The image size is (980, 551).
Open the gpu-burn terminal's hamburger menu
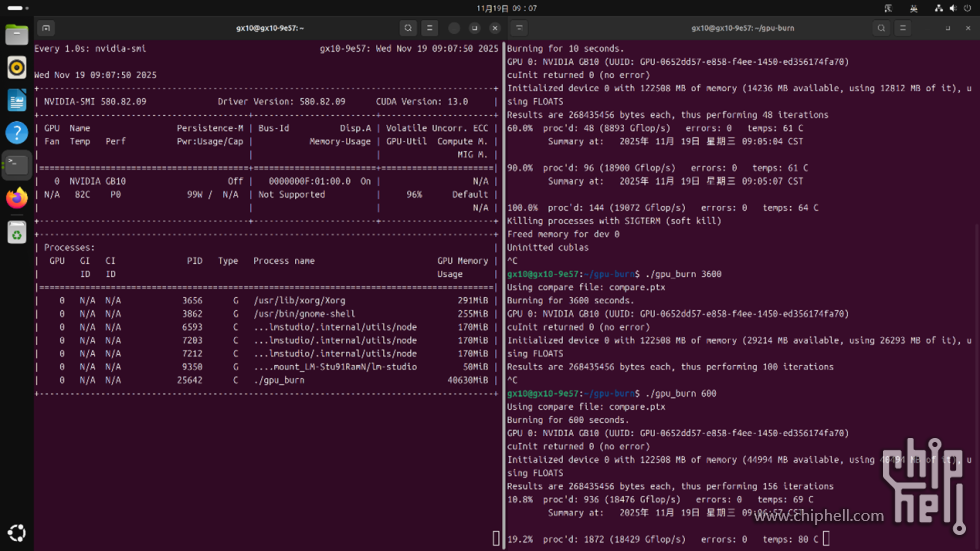coord(902,28)
